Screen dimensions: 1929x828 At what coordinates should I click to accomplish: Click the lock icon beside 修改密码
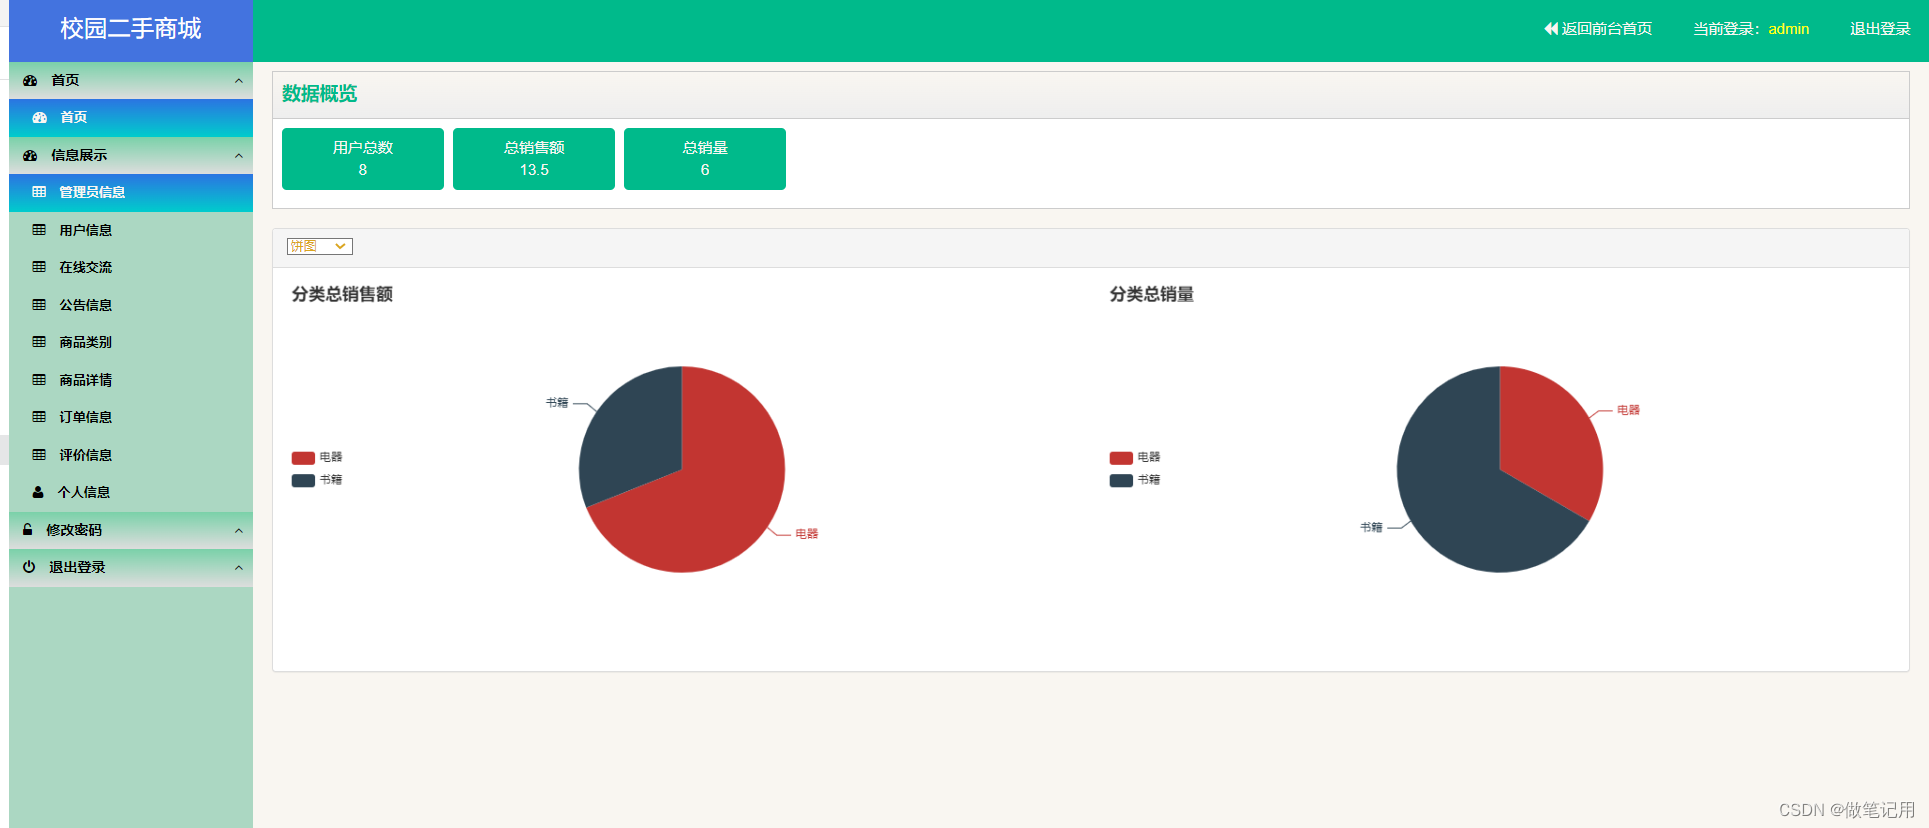28,530
